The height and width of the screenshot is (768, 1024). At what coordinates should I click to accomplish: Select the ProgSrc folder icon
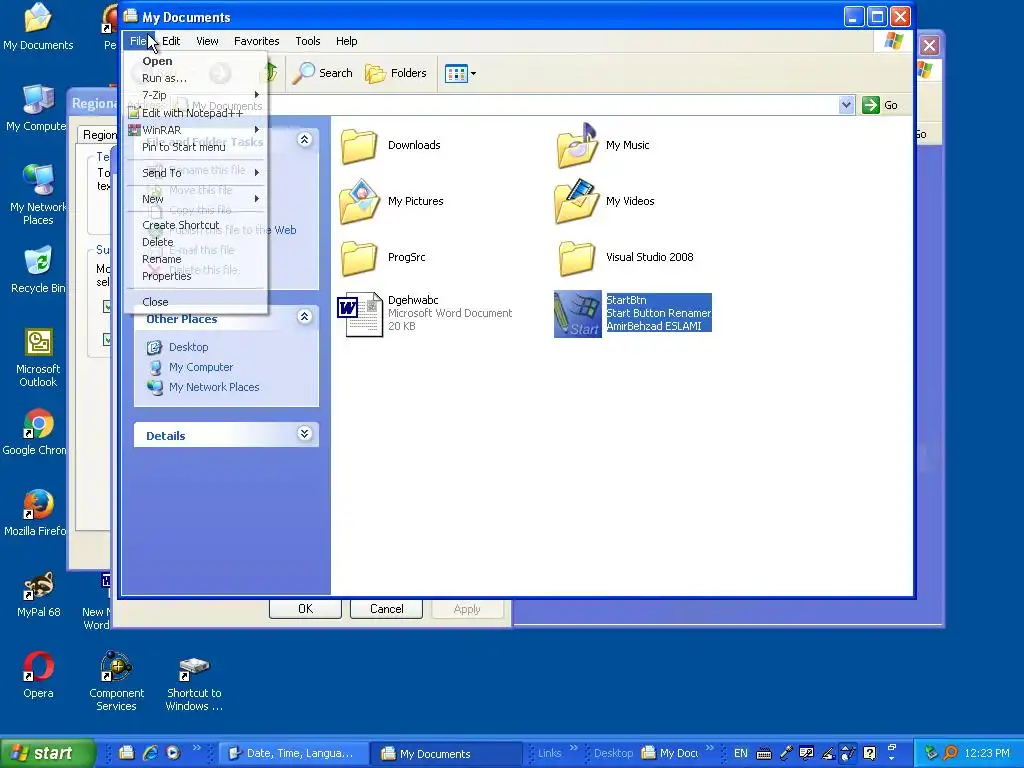click(x=359, y=258)
